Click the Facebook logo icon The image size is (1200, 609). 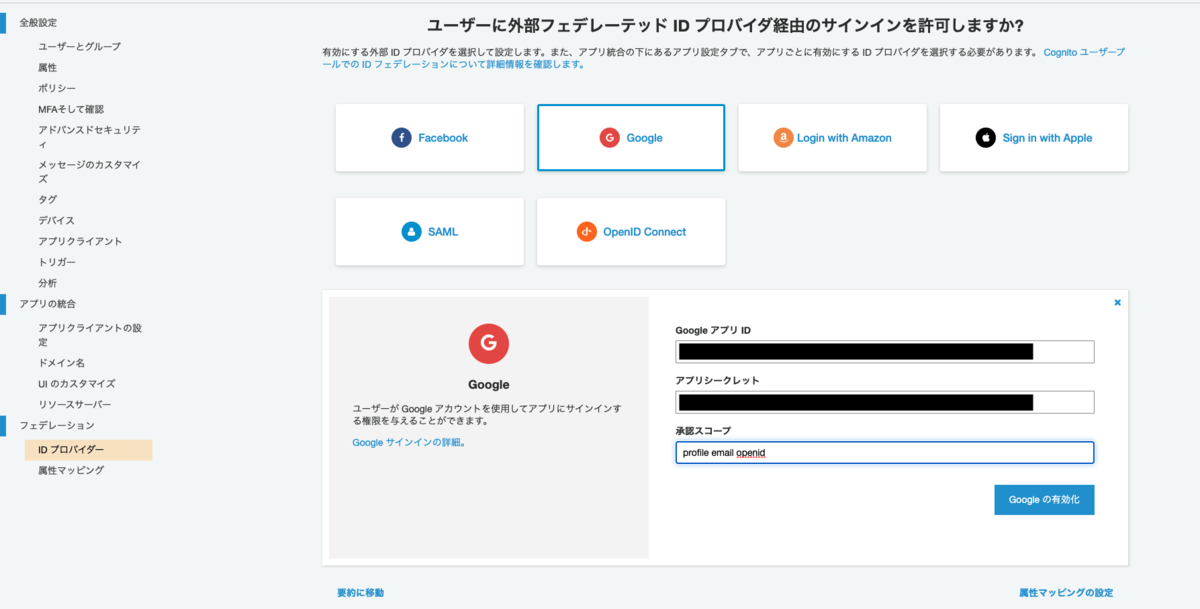[x=402, y=138]
